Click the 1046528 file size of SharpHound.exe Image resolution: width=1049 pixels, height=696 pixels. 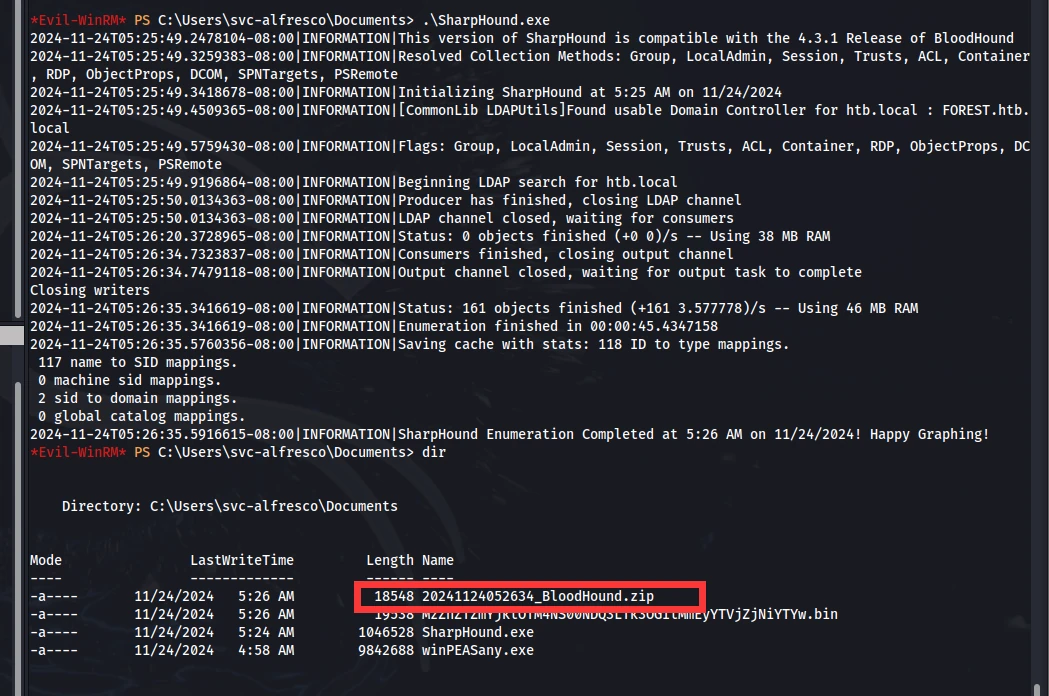[x=386, y=632]
